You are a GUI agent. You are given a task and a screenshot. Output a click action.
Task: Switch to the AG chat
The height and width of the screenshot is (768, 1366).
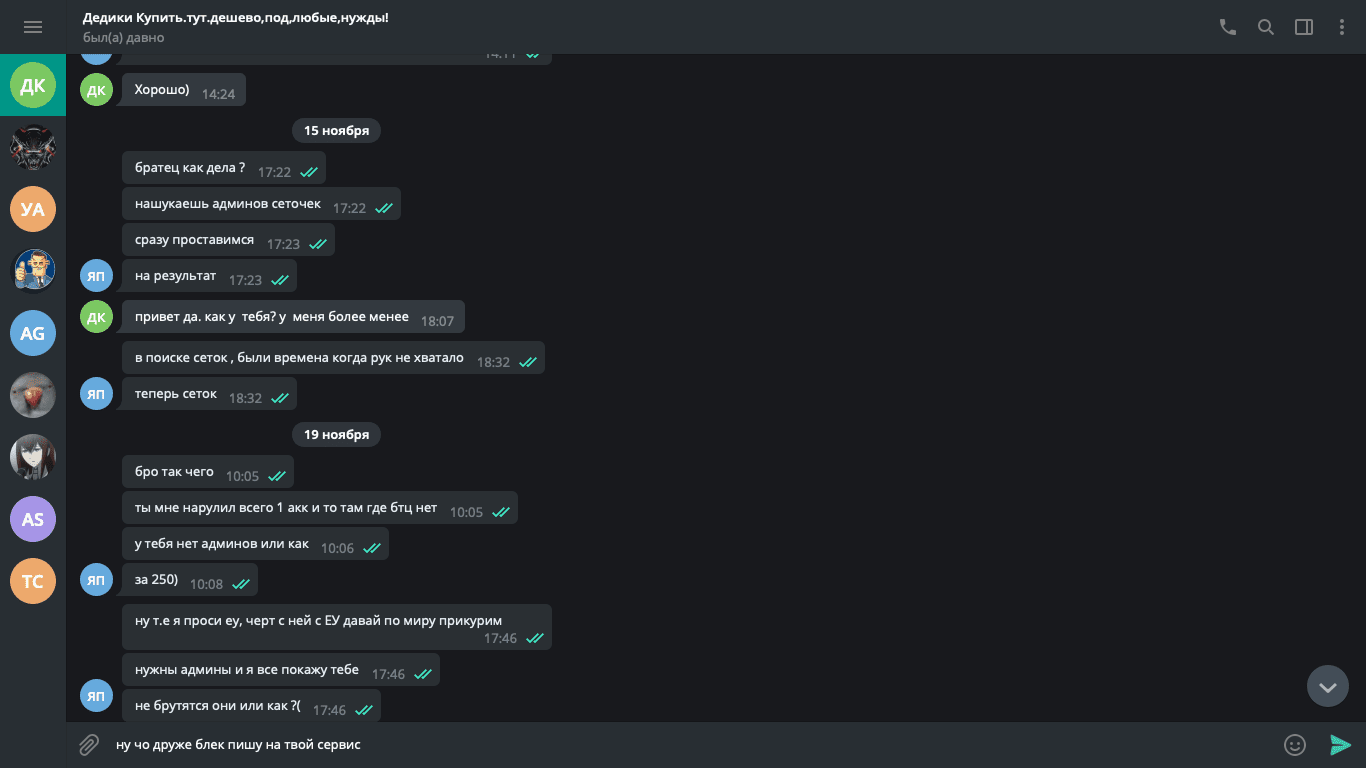point(33,333)
